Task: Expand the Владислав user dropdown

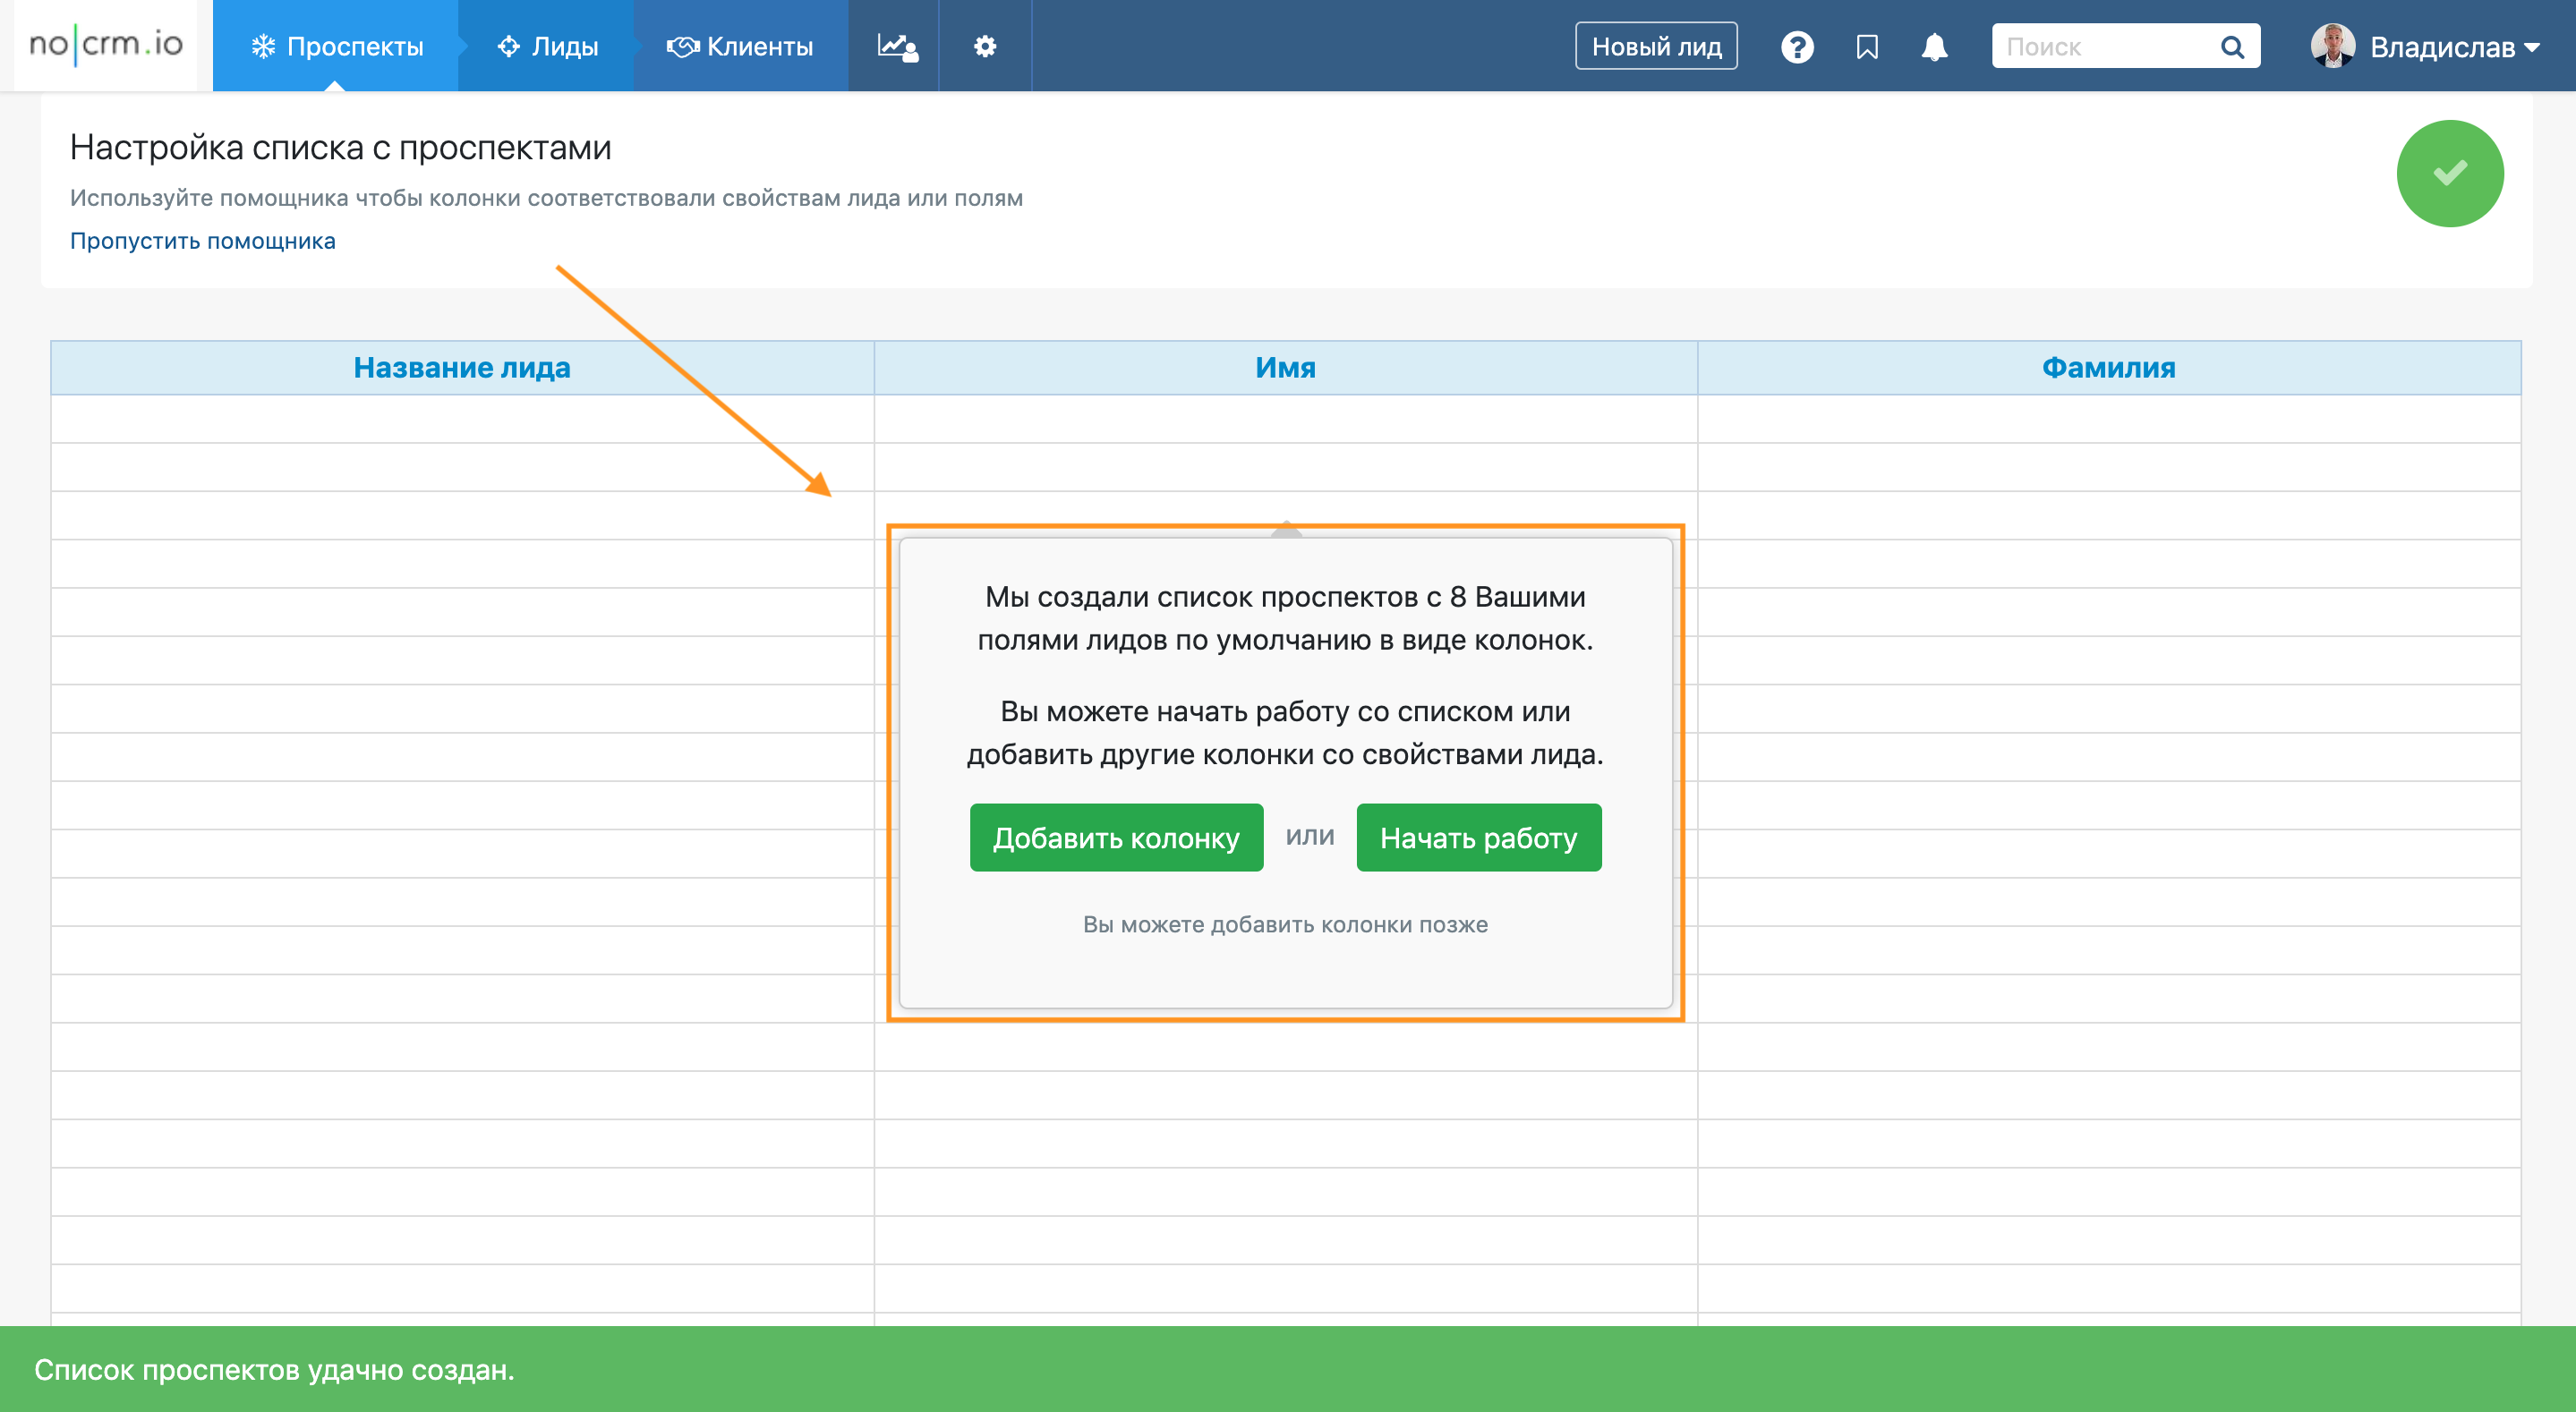Action: (x=2532, y=47)
